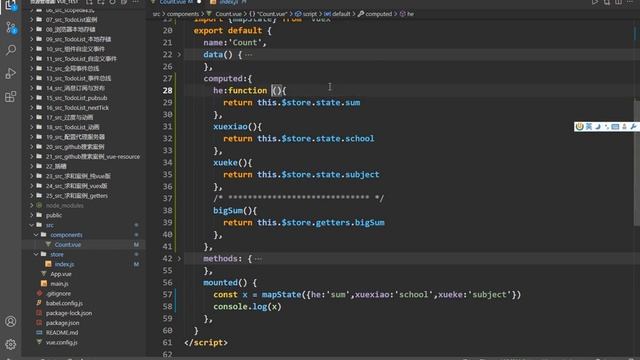
Task: Open vue.config.js file
Action: pyautogui.click(x=62, y=342)
